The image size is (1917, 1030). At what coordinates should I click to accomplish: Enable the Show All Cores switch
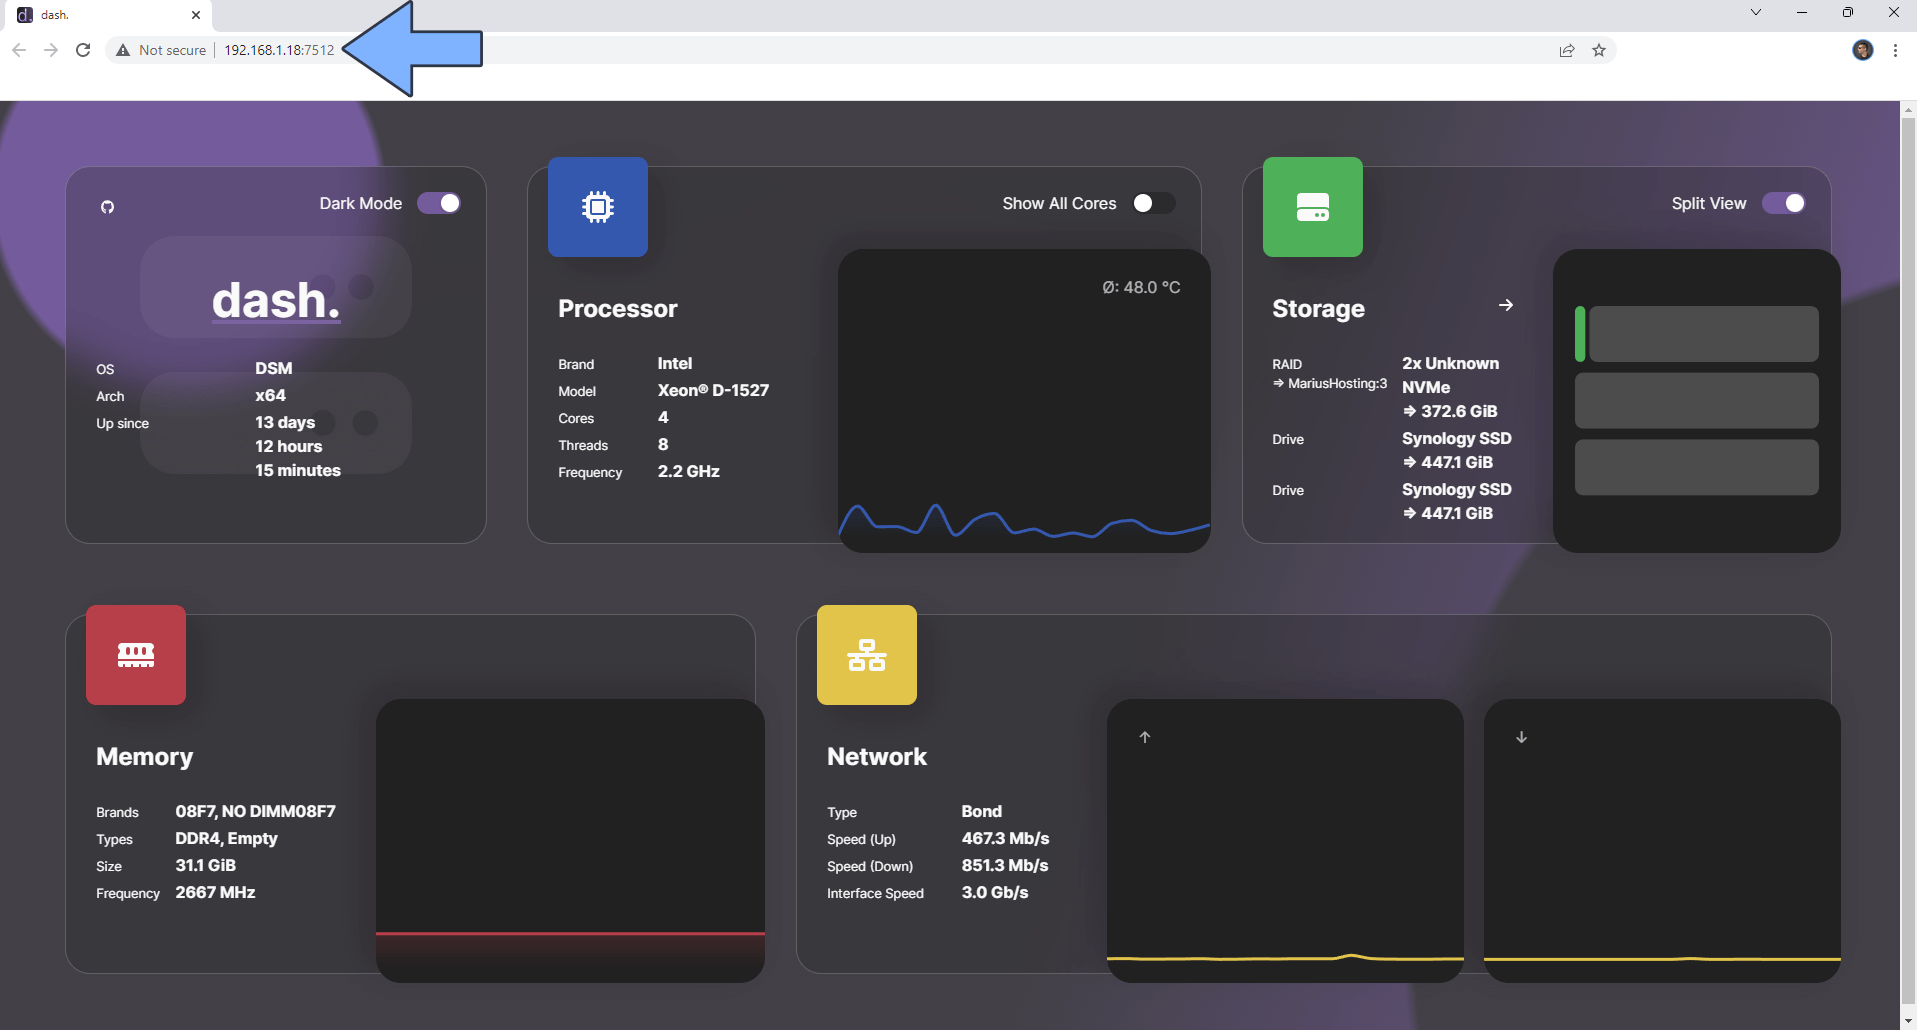pos(1153,203)
